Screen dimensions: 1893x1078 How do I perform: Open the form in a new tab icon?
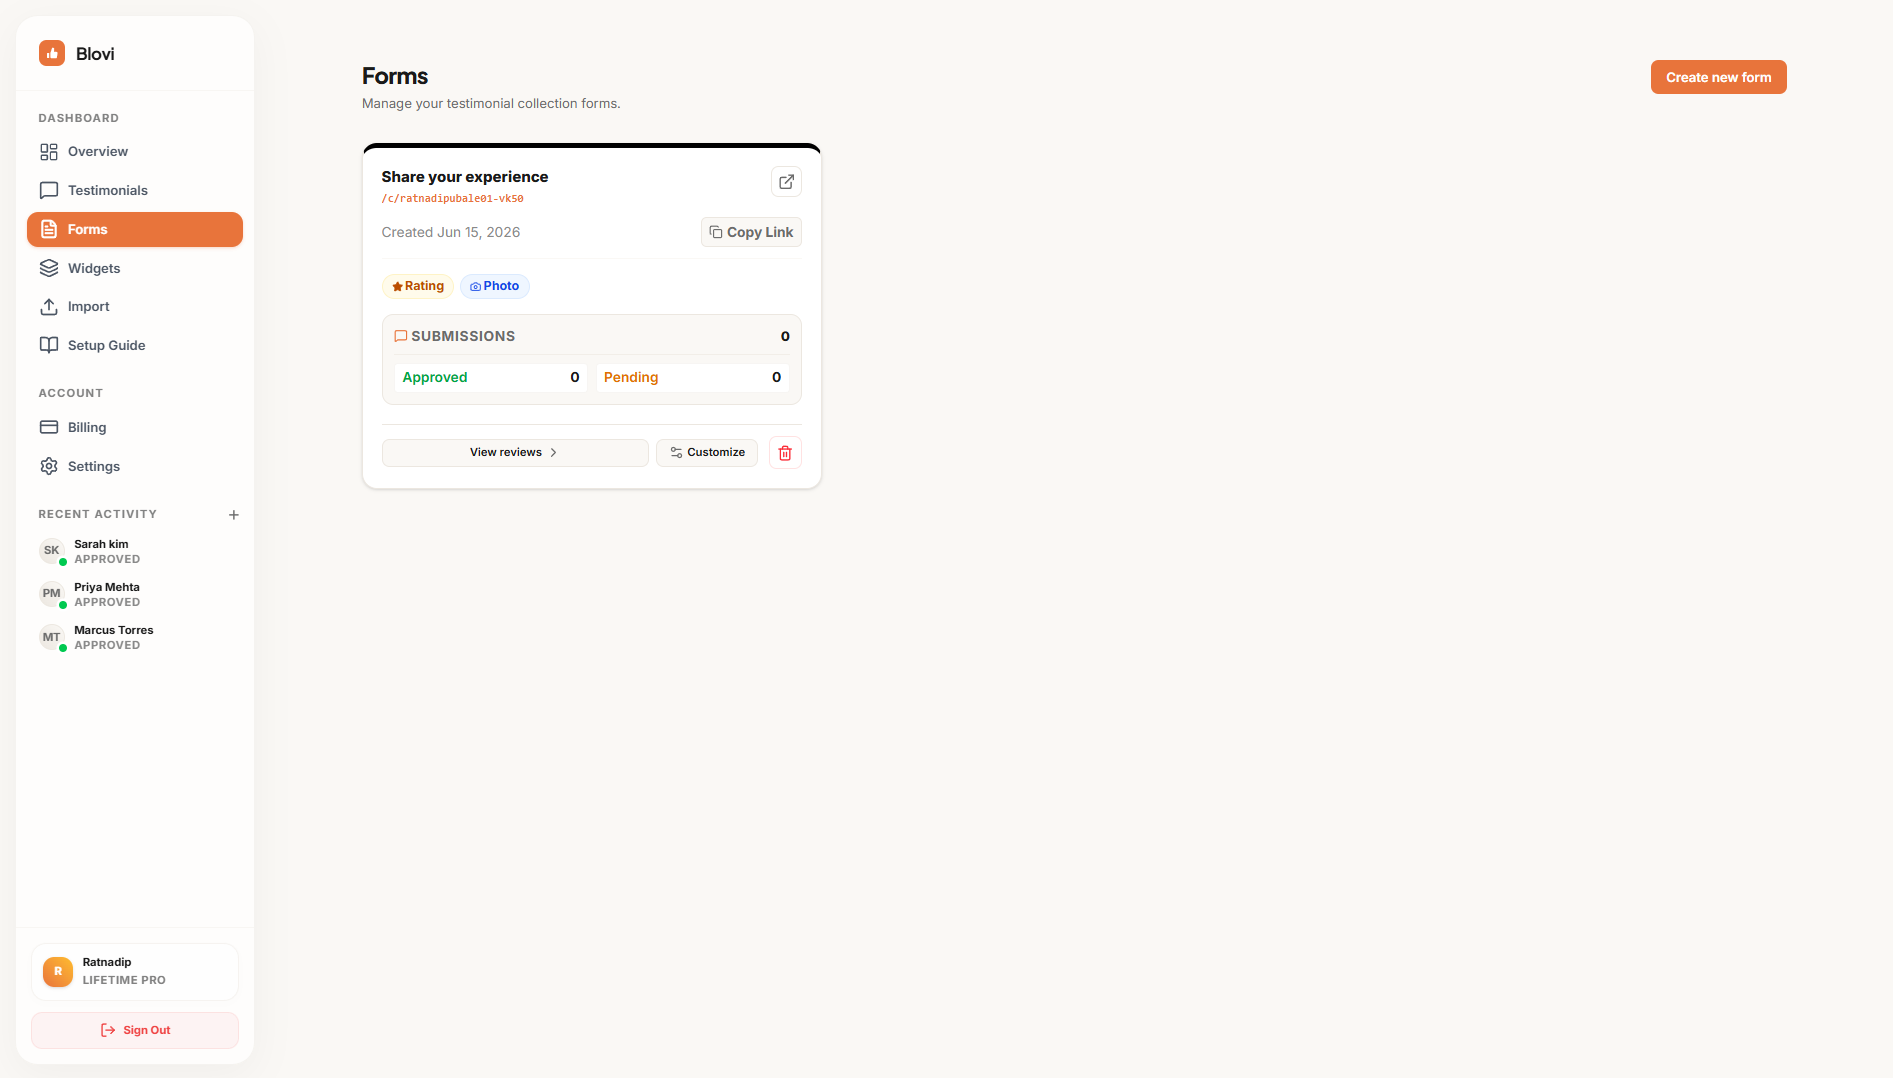[x=786, y=181]
